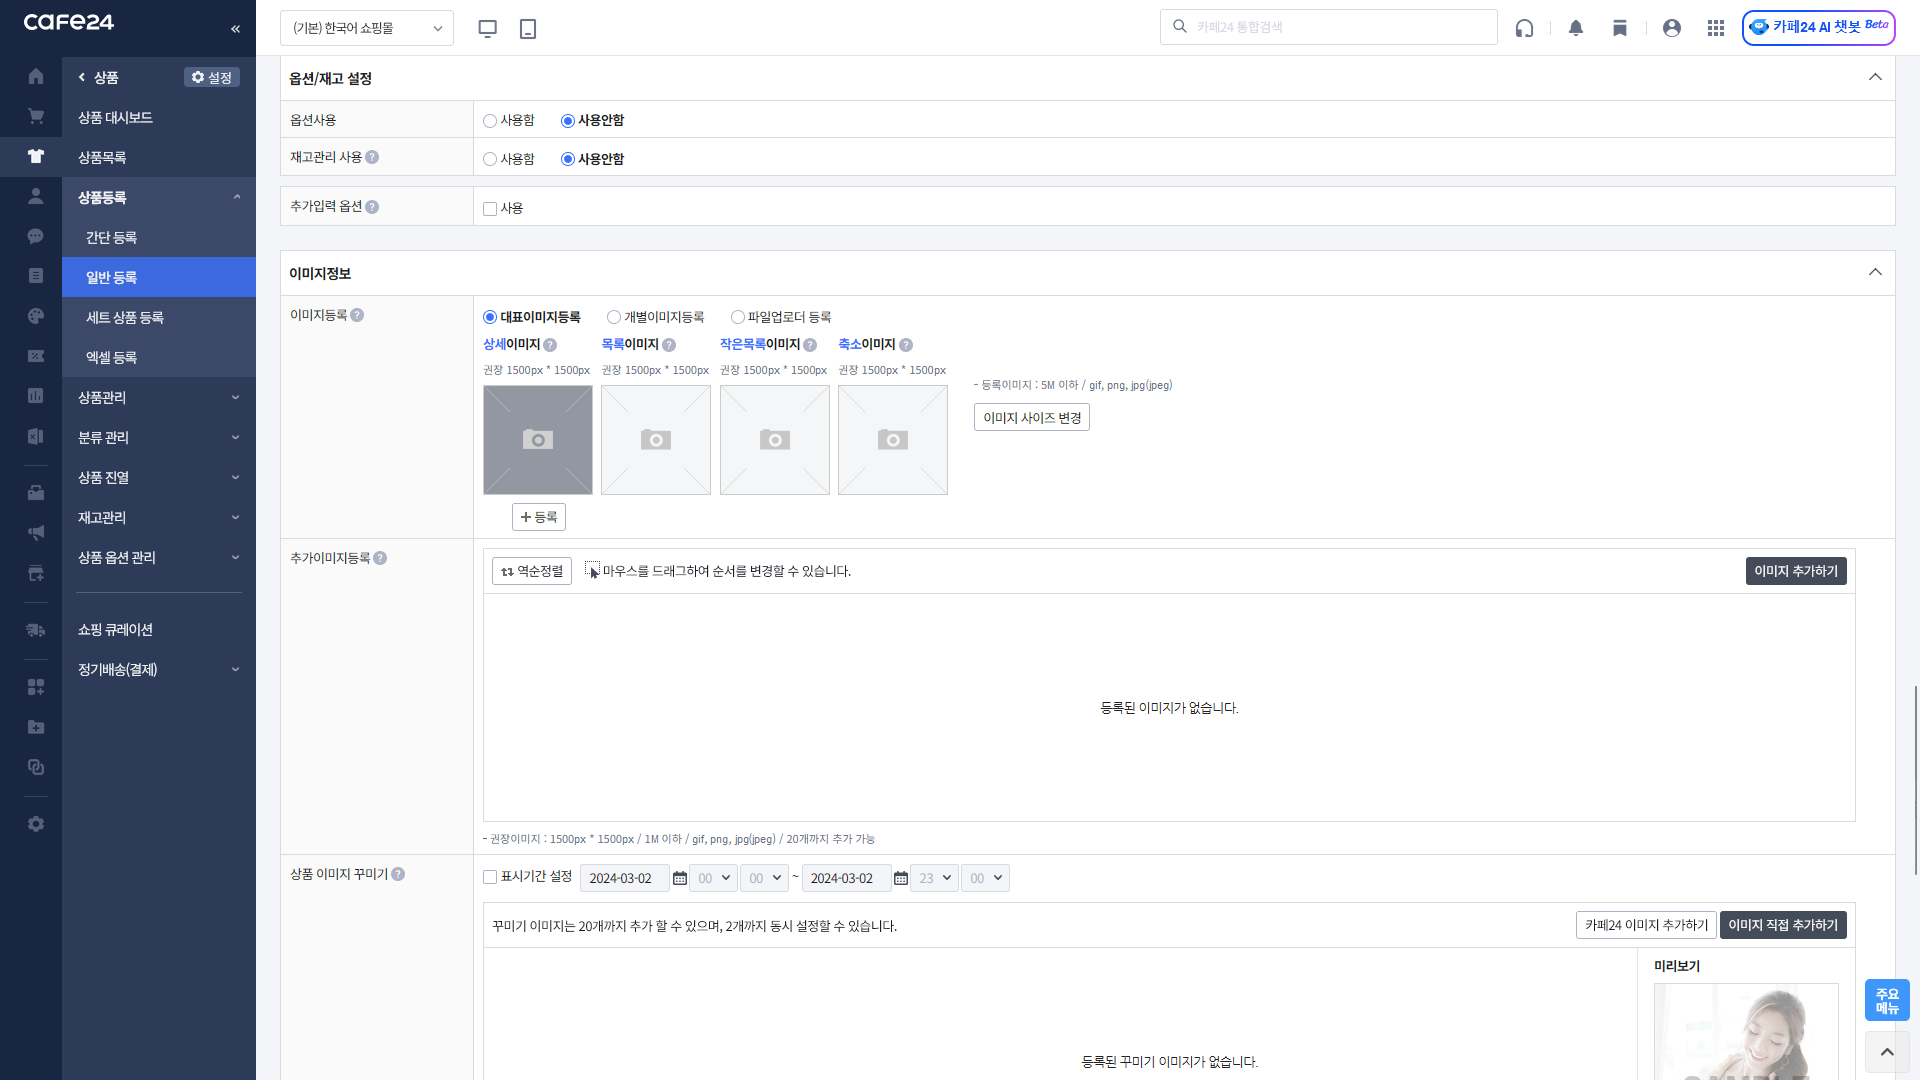The width and height of the screenshot is (1920, 1080).
Task: Open the 한국어 쇼핑몰 shop dropdown
Action: click(x=367, y=28)
